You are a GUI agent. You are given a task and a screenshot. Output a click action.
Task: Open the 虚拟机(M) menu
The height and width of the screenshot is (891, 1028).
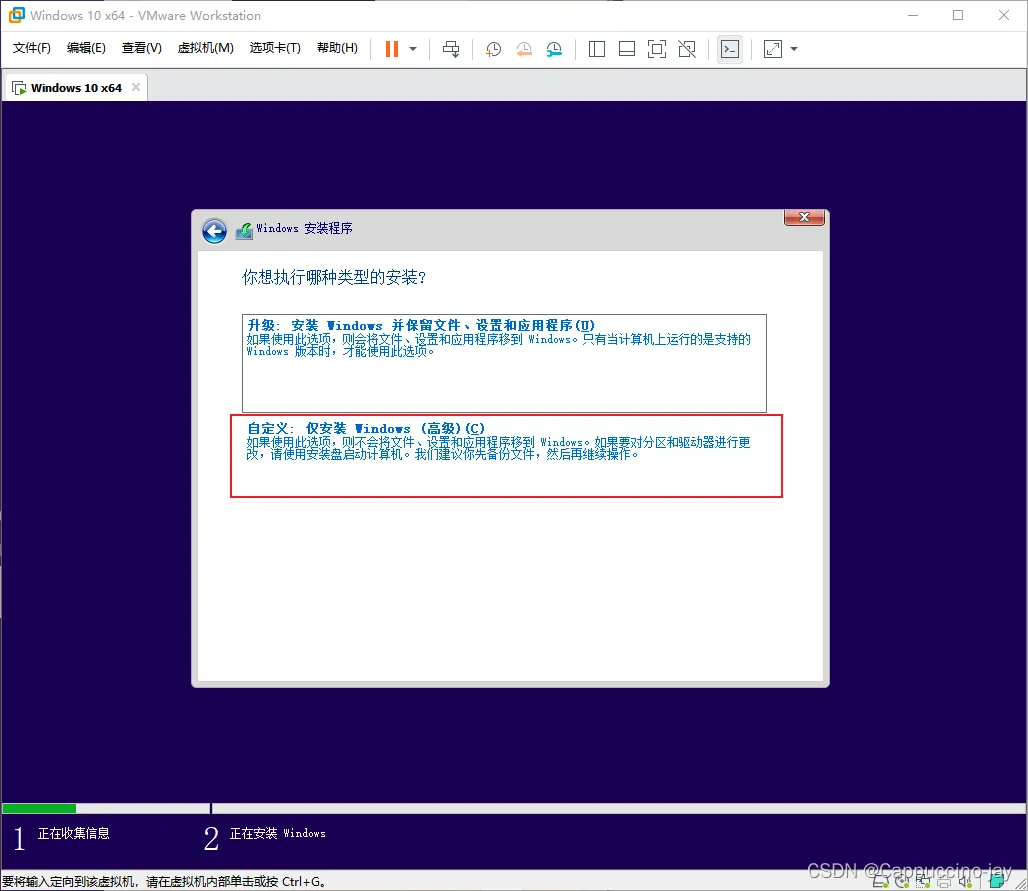pyautogui.click(x=205, y=48)
